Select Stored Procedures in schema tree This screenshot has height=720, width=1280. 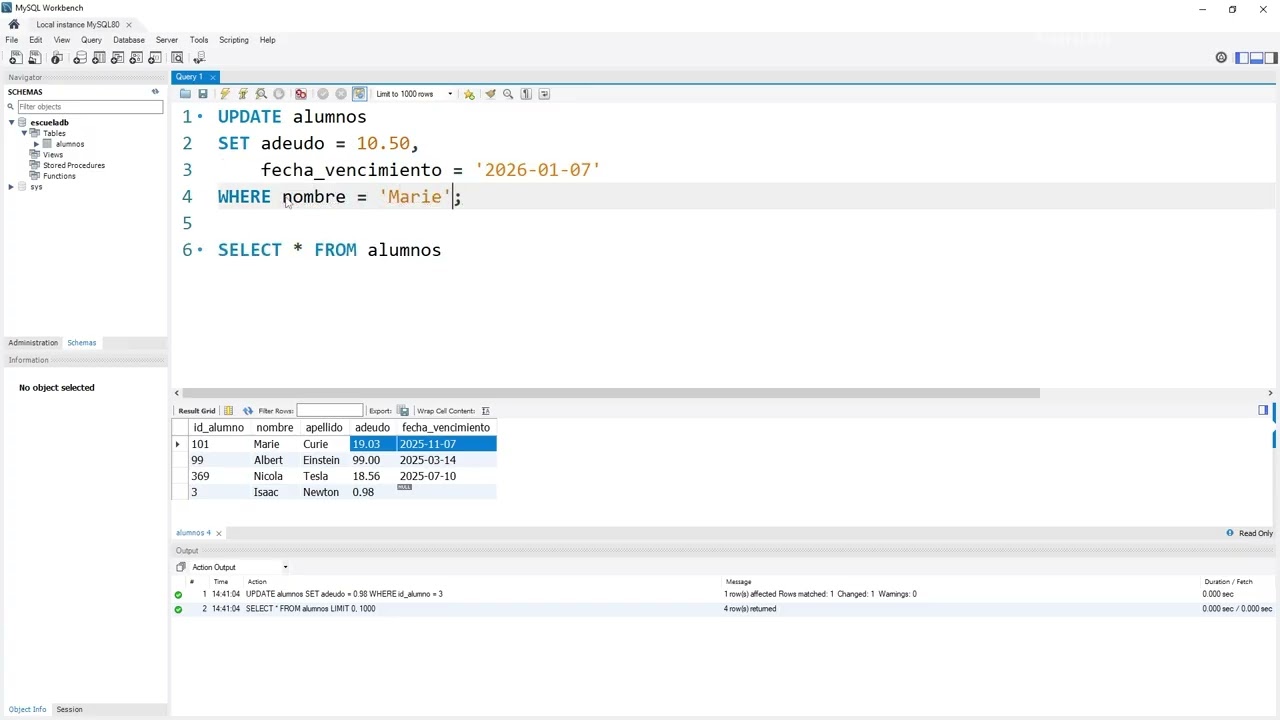pos(74,165)
